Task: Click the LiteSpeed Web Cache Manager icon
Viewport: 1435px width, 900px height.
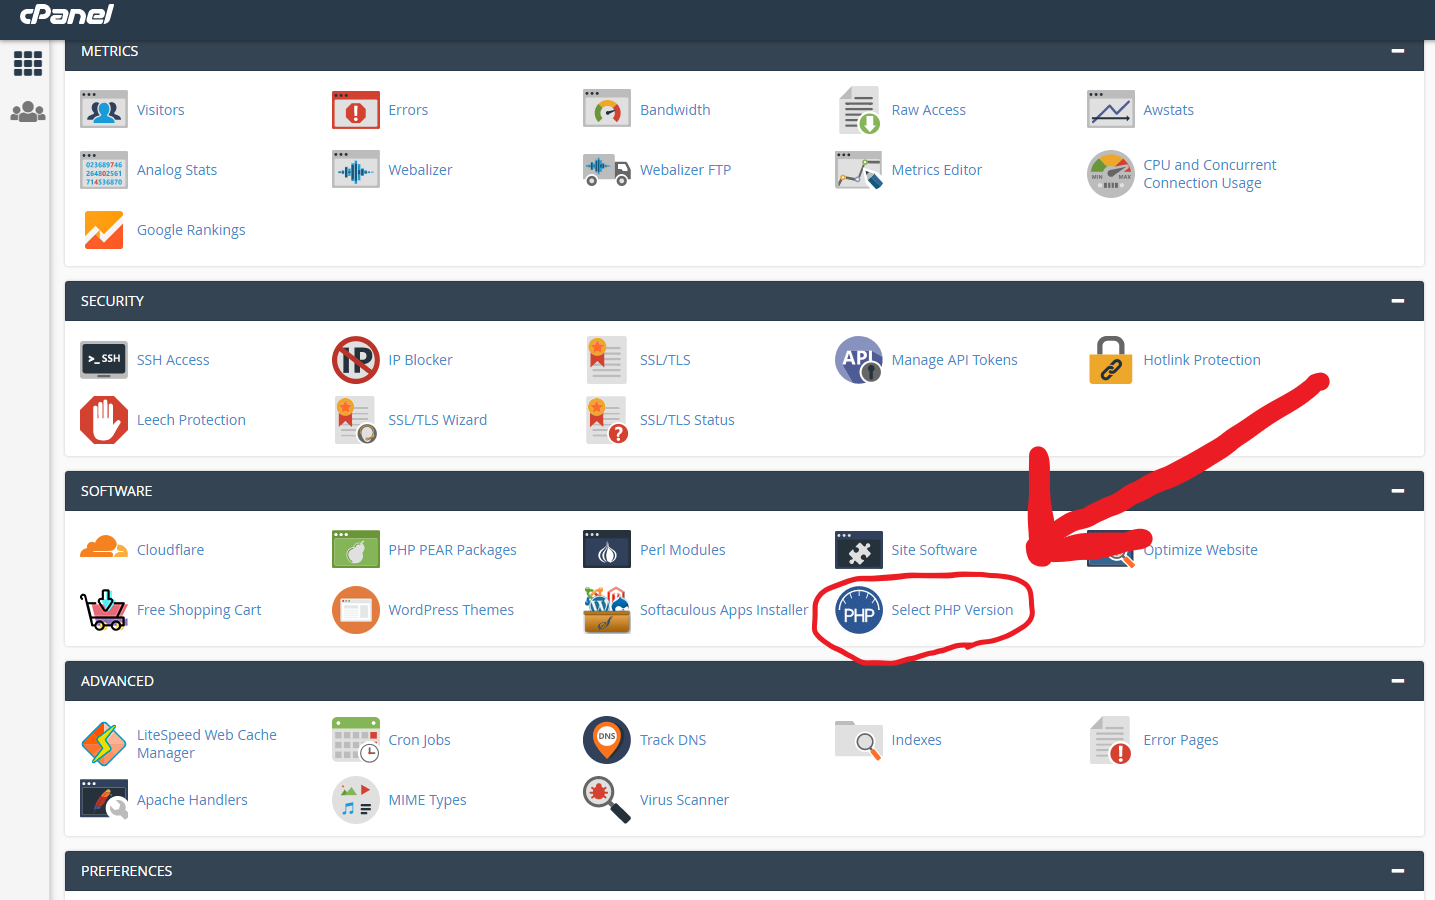Action: (104, 744)
